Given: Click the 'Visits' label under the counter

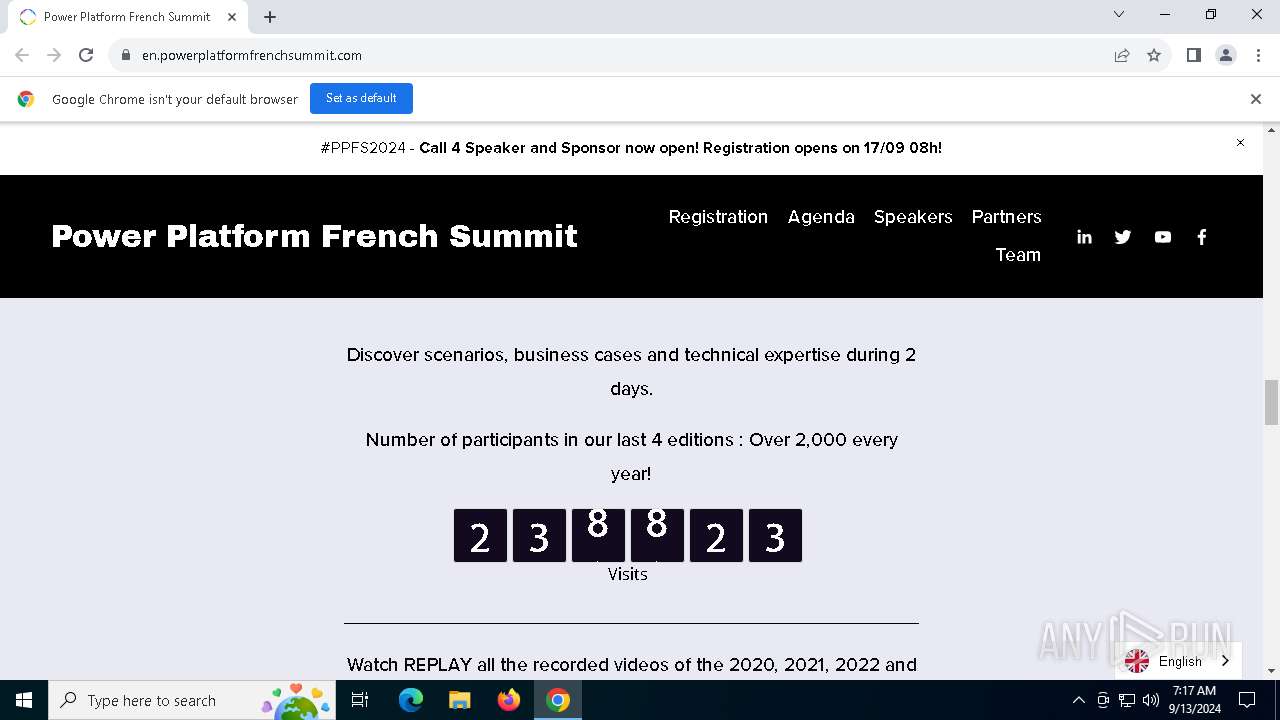Looking at the screenshot, I should click(x=628, y=575).
